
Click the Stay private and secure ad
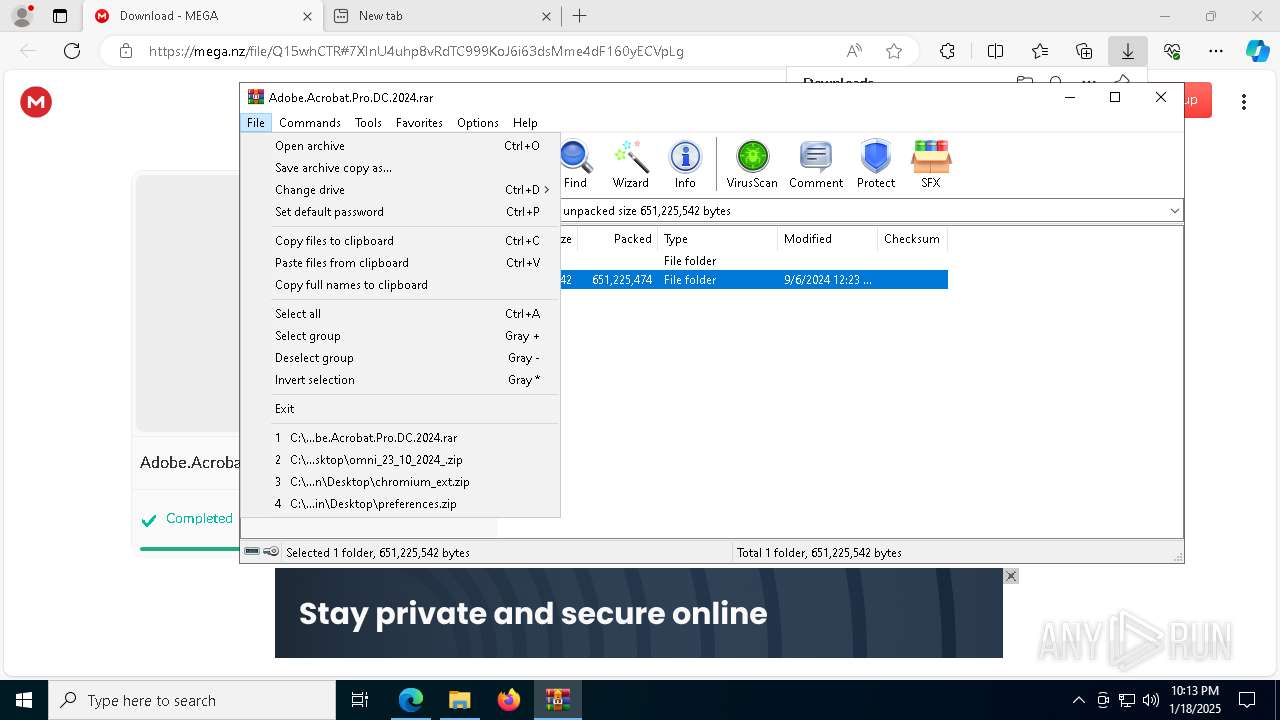pyautogui.click(x=638, y=613)
